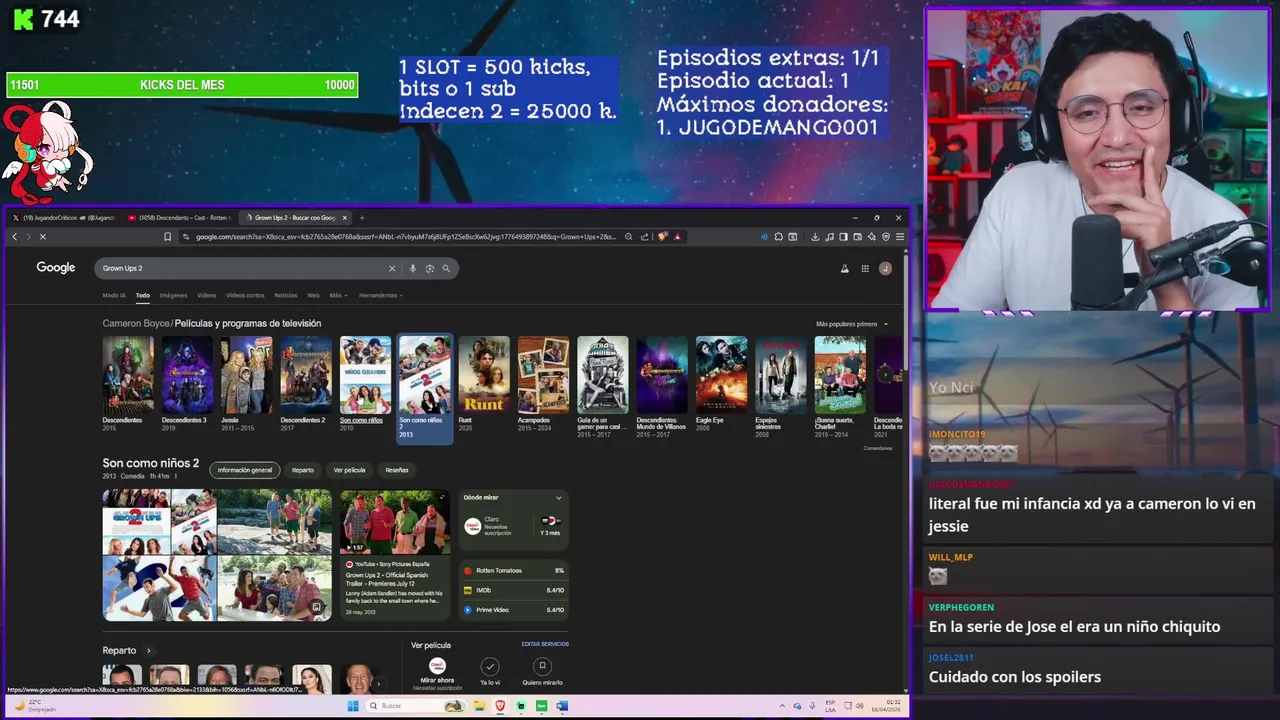1280x720 pixels.
Task: Click the Kick logo in stream overlay
Action: (x=22, y=19)
